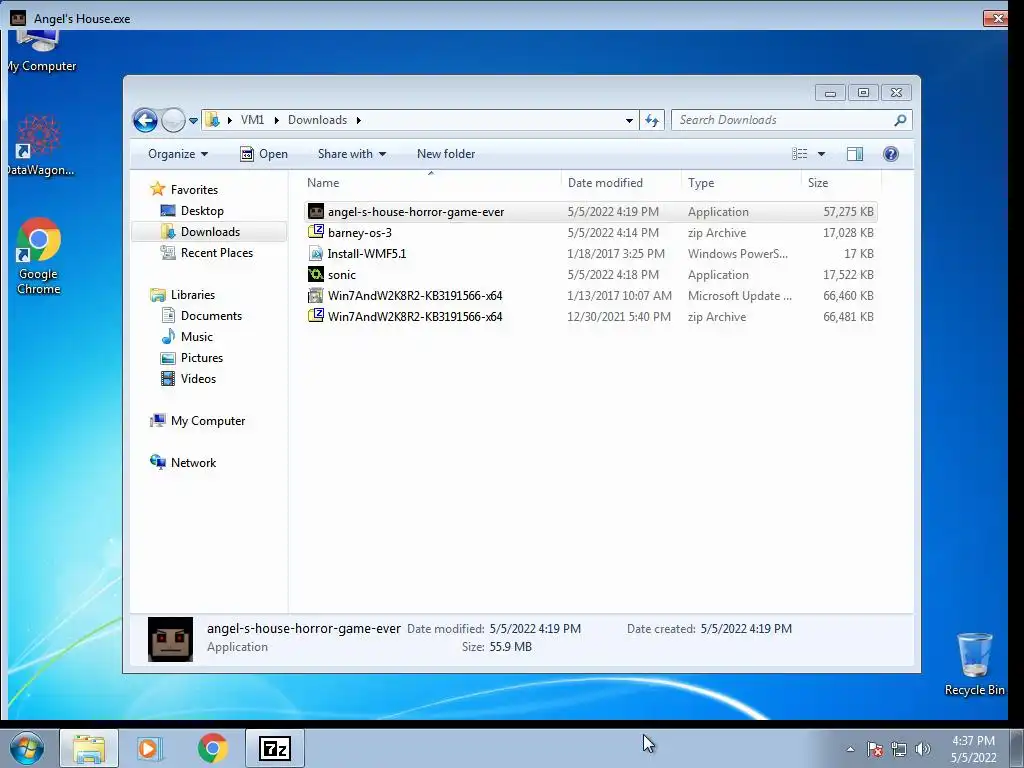Open the Share with menu
The width and height of the screenshot is (1024, 768).
pyautogui.click(x=351, y=154)
